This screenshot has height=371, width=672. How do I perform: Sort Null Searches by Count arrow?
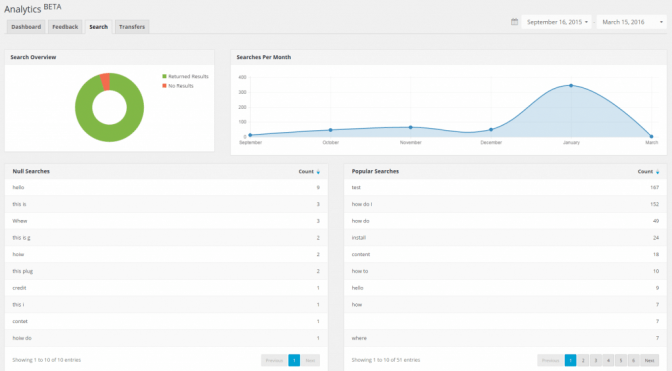point(318,172)
